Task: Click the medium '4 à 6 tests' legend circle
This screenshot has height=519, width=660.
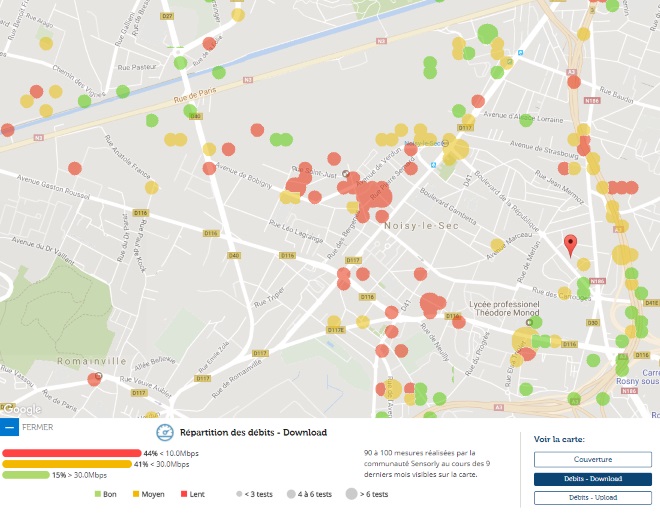Action: click(x=289, y=494)
